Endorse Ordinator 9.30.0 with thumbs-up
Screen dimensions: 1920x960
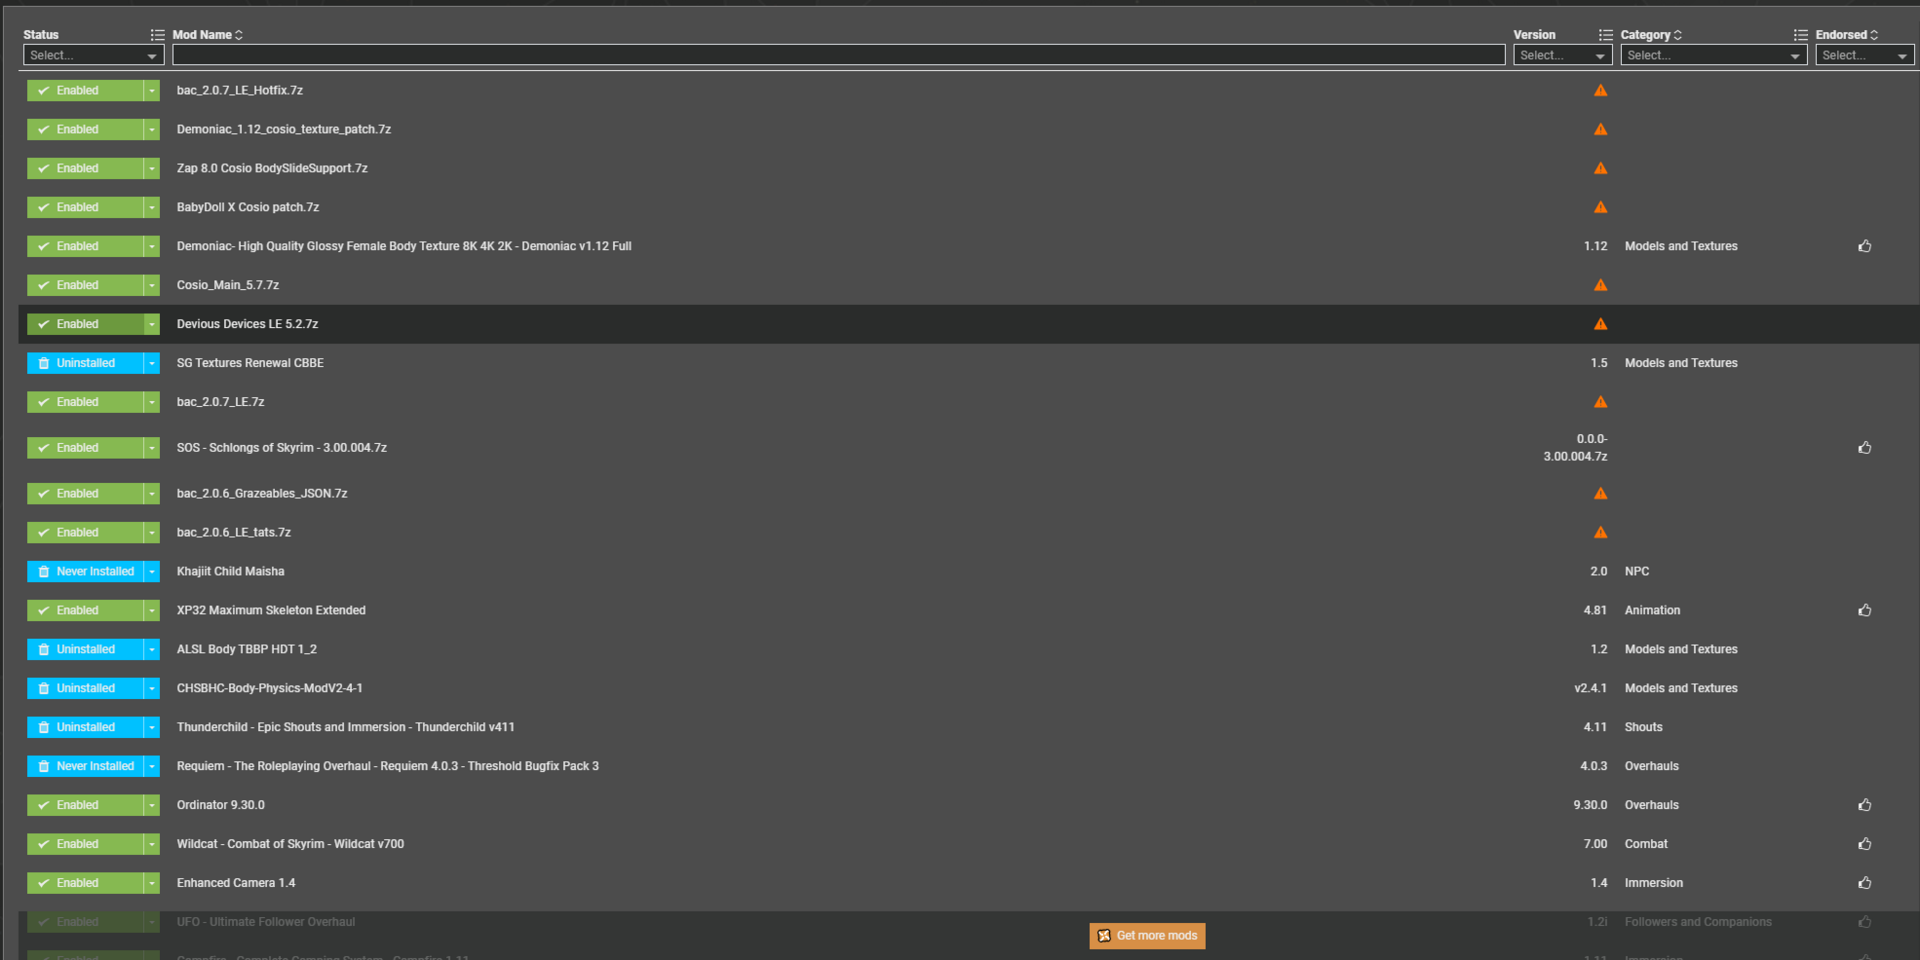[x=1865, y=805]
